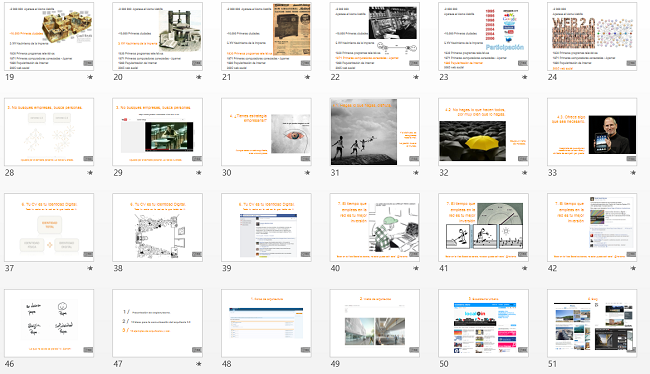
Task: Select slide 41 with comic strip panels
Action: [483, 228]
